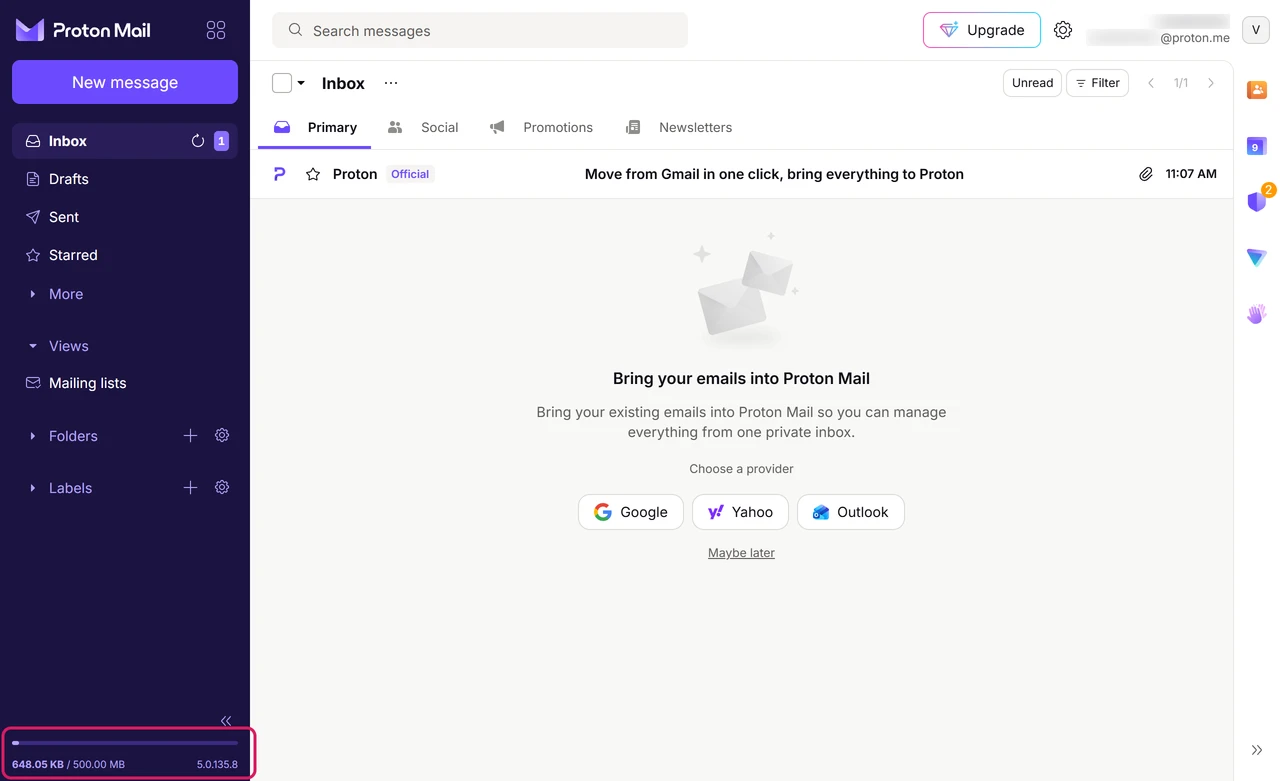Dismiss import with Maybe later link
1280x781 pixels.
[x=741, y=553]
